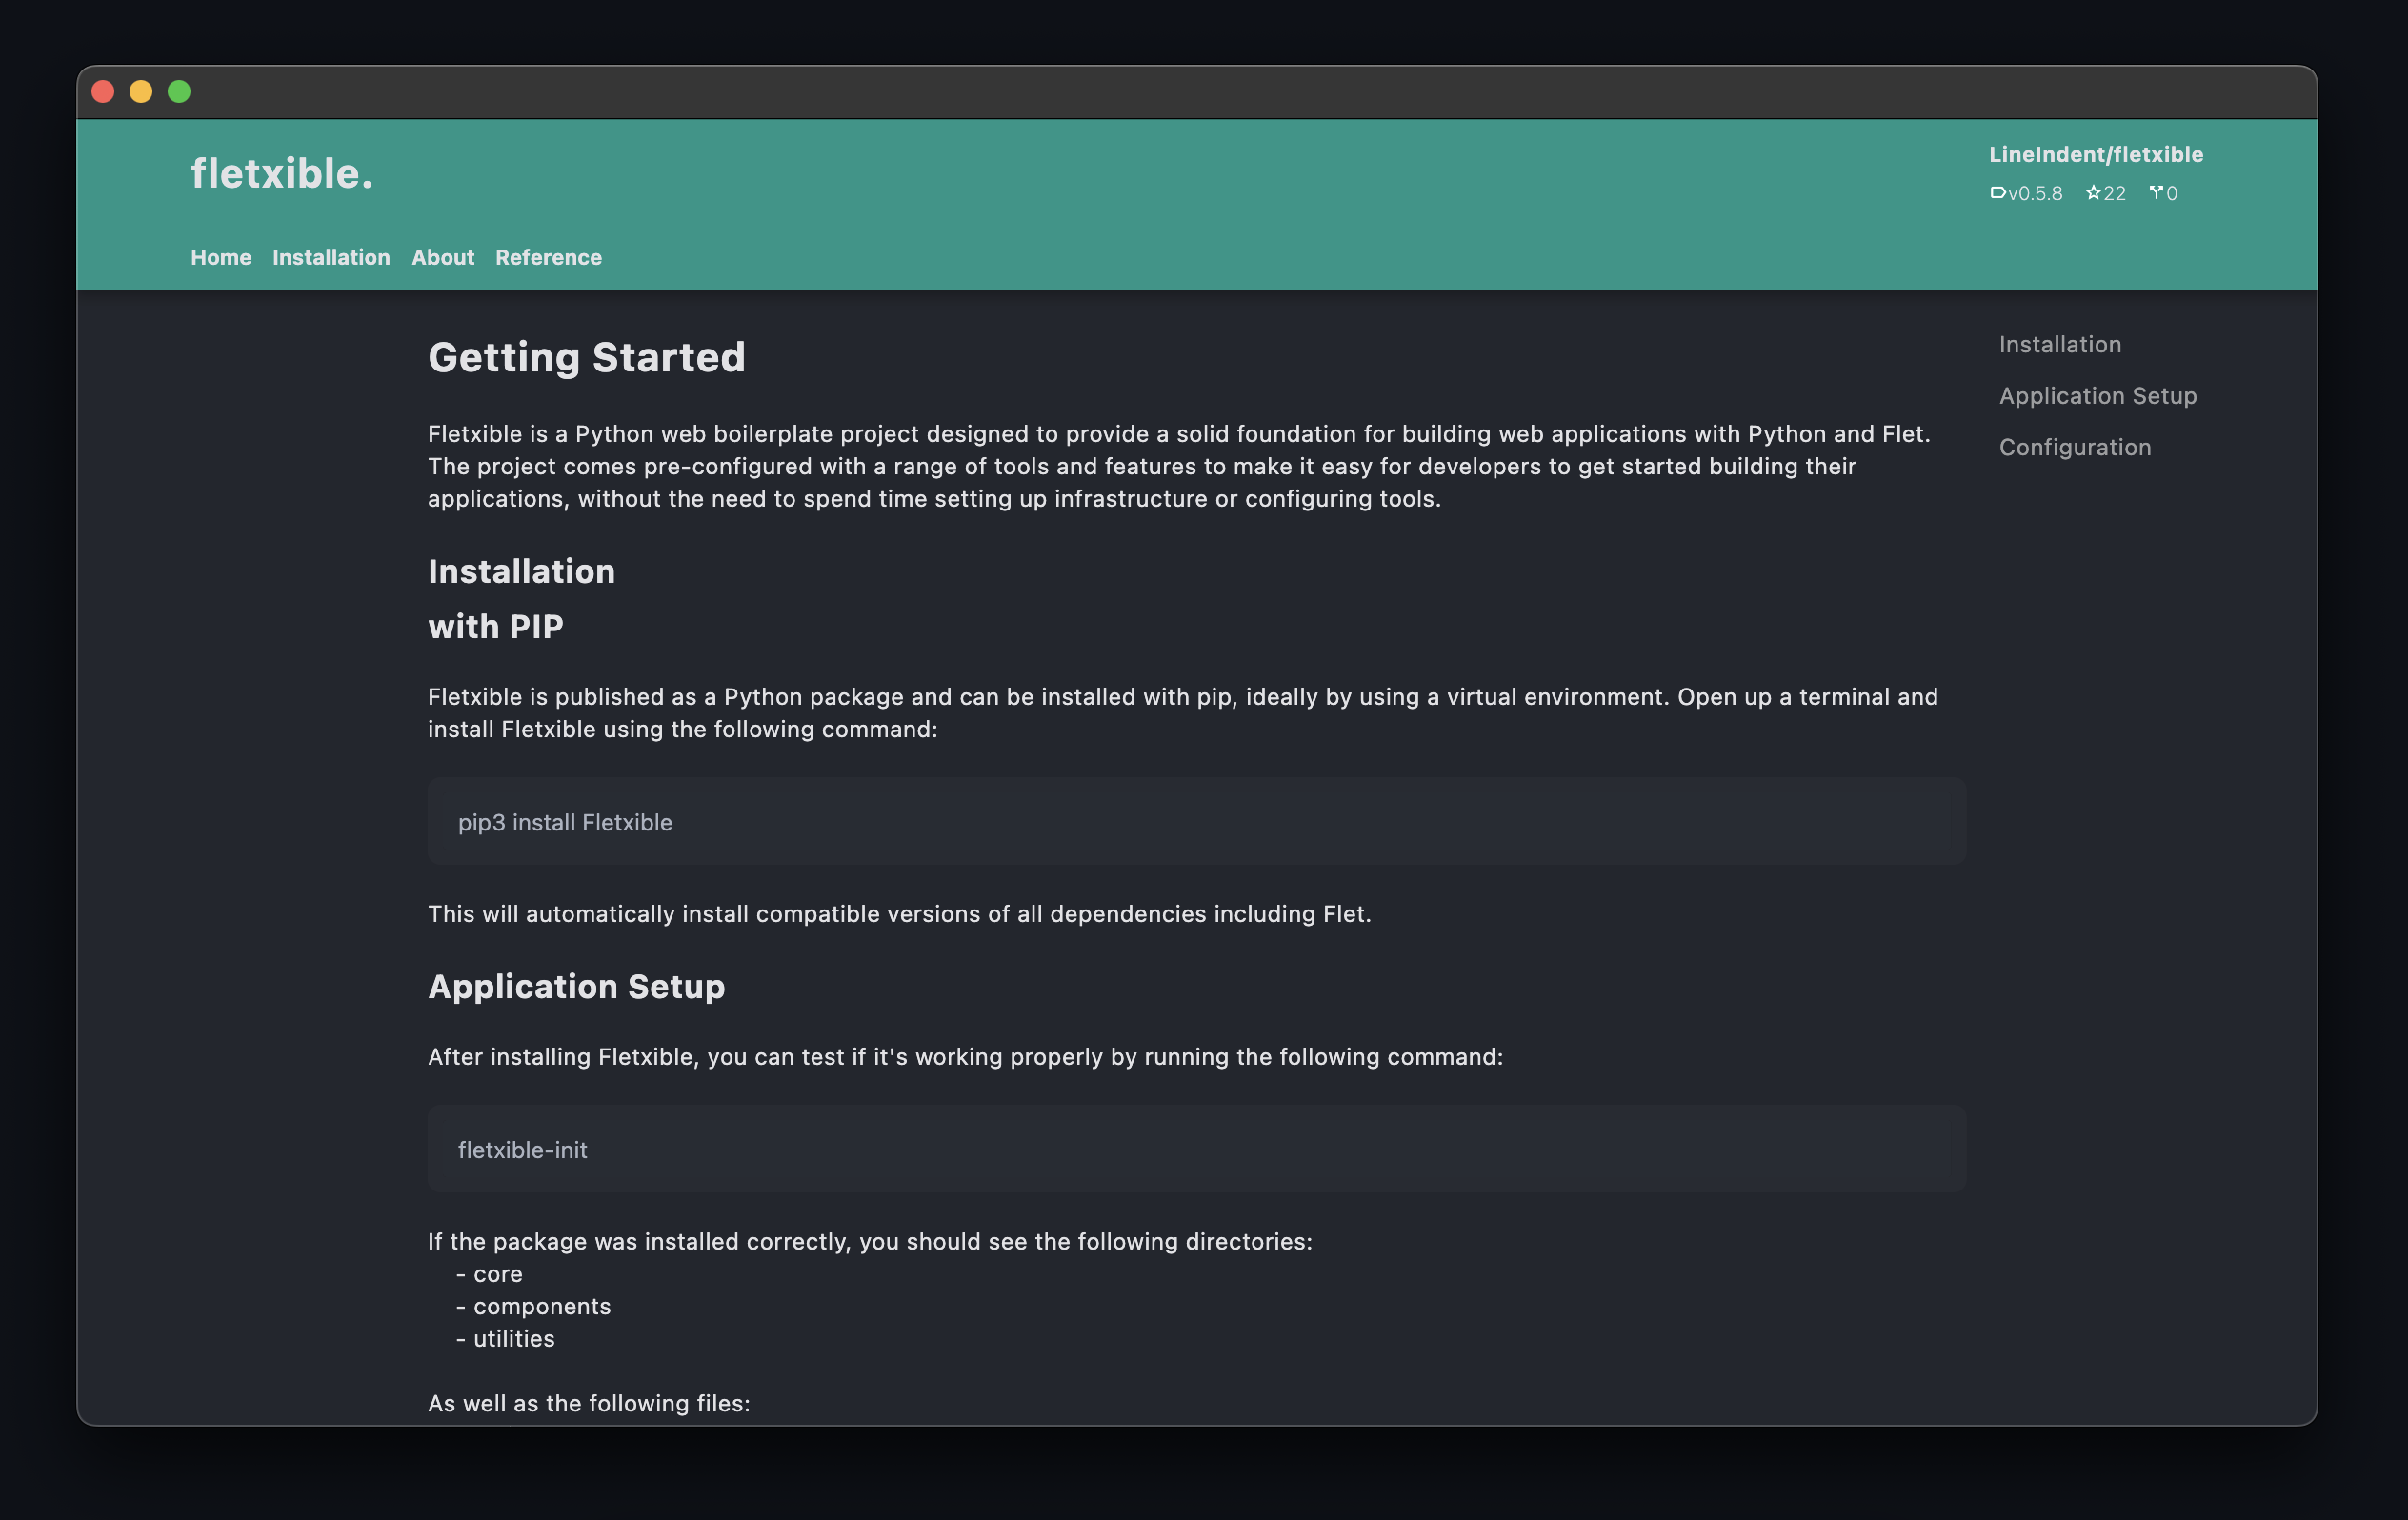This screenshot has height=1520, width=2408.
Task: Click the with PIP subheading
Action: tap(495, 627)
